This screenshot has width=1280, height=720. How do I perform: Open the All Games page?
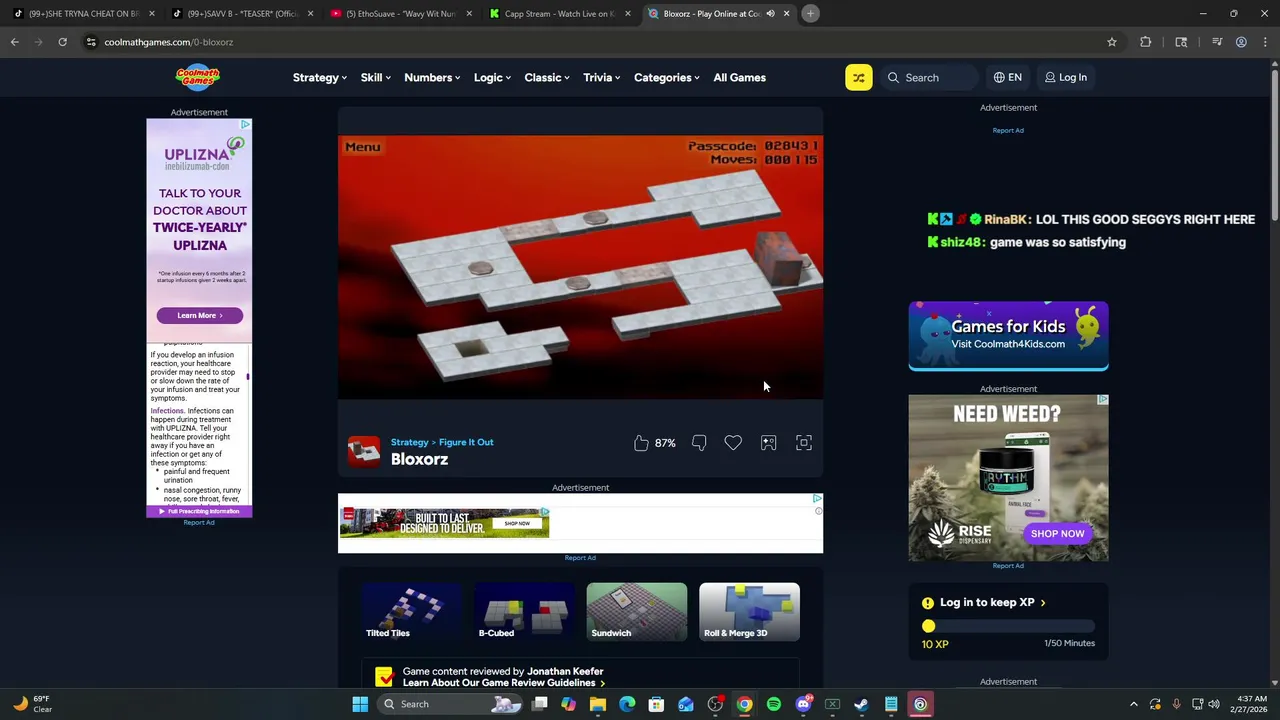739,77
